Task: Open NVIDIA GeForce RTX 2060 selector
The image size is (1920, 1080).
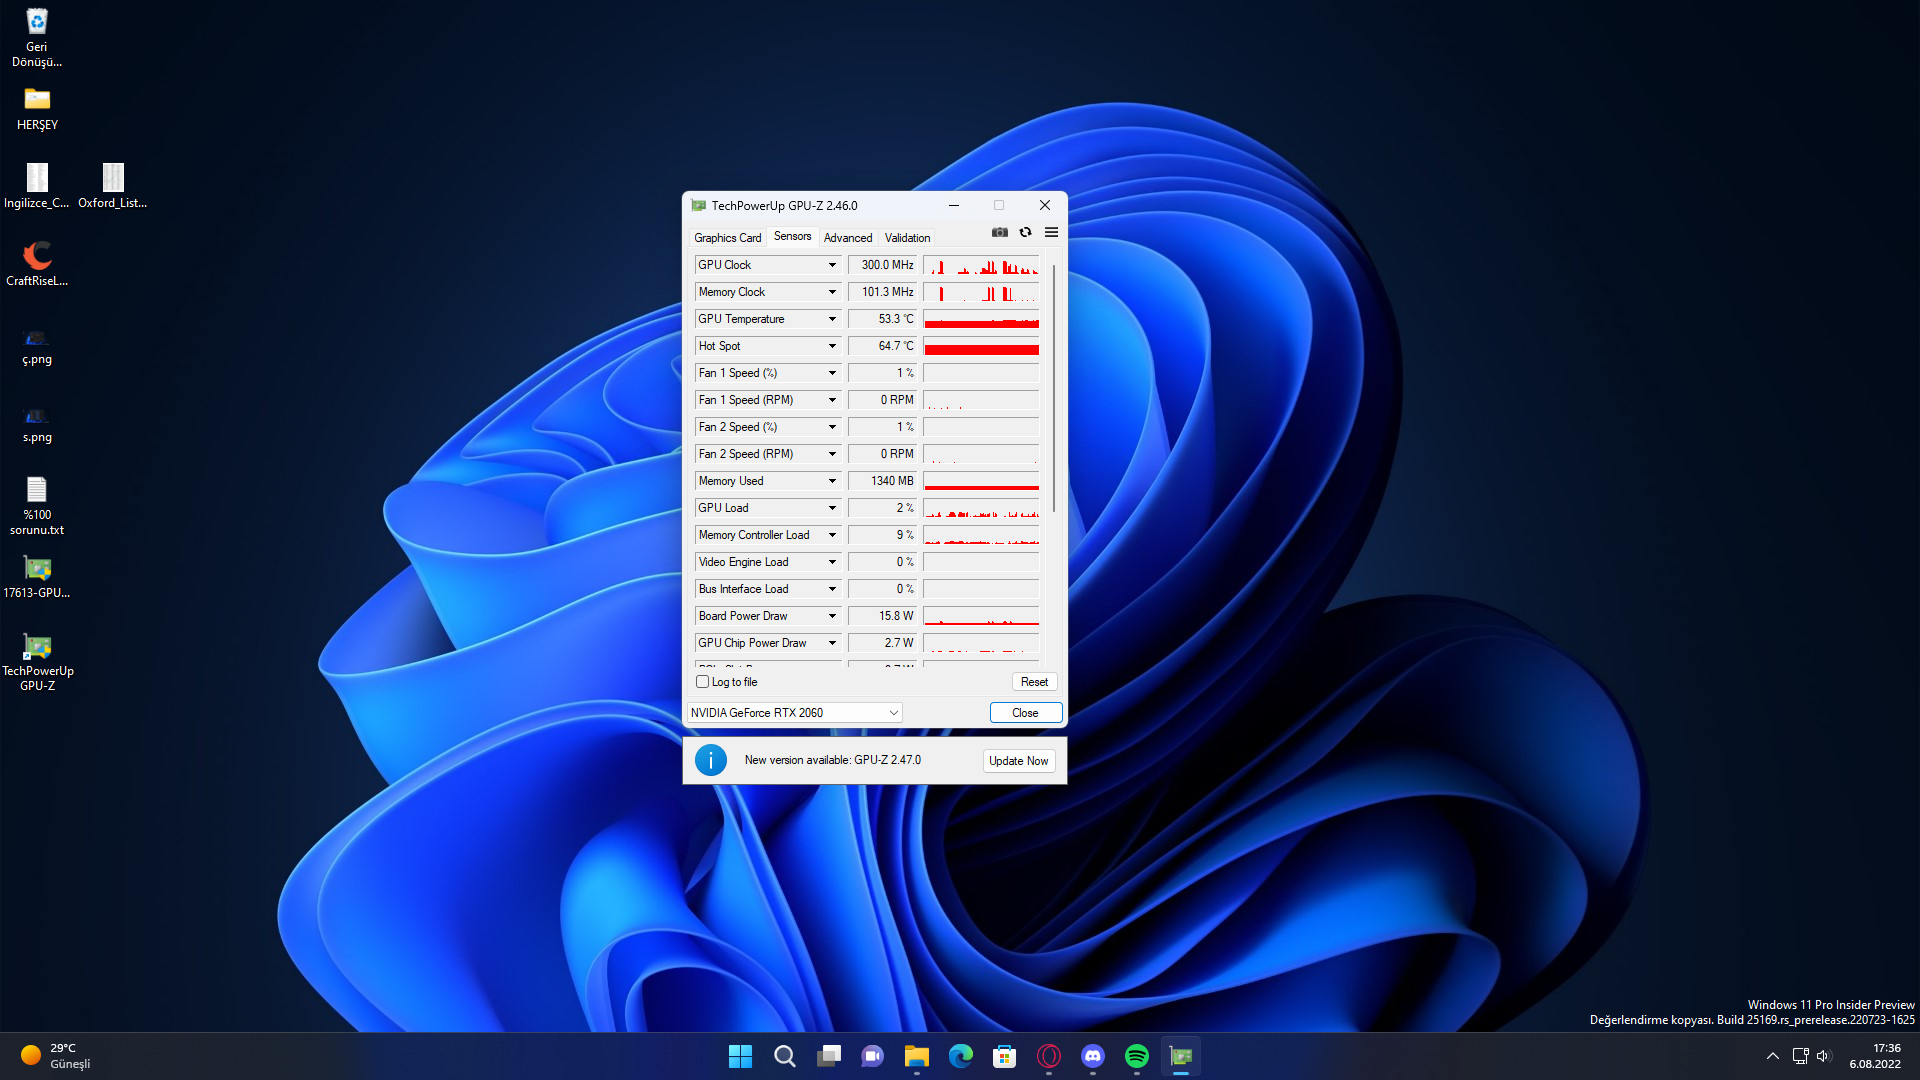Action: tap(795, 713)
